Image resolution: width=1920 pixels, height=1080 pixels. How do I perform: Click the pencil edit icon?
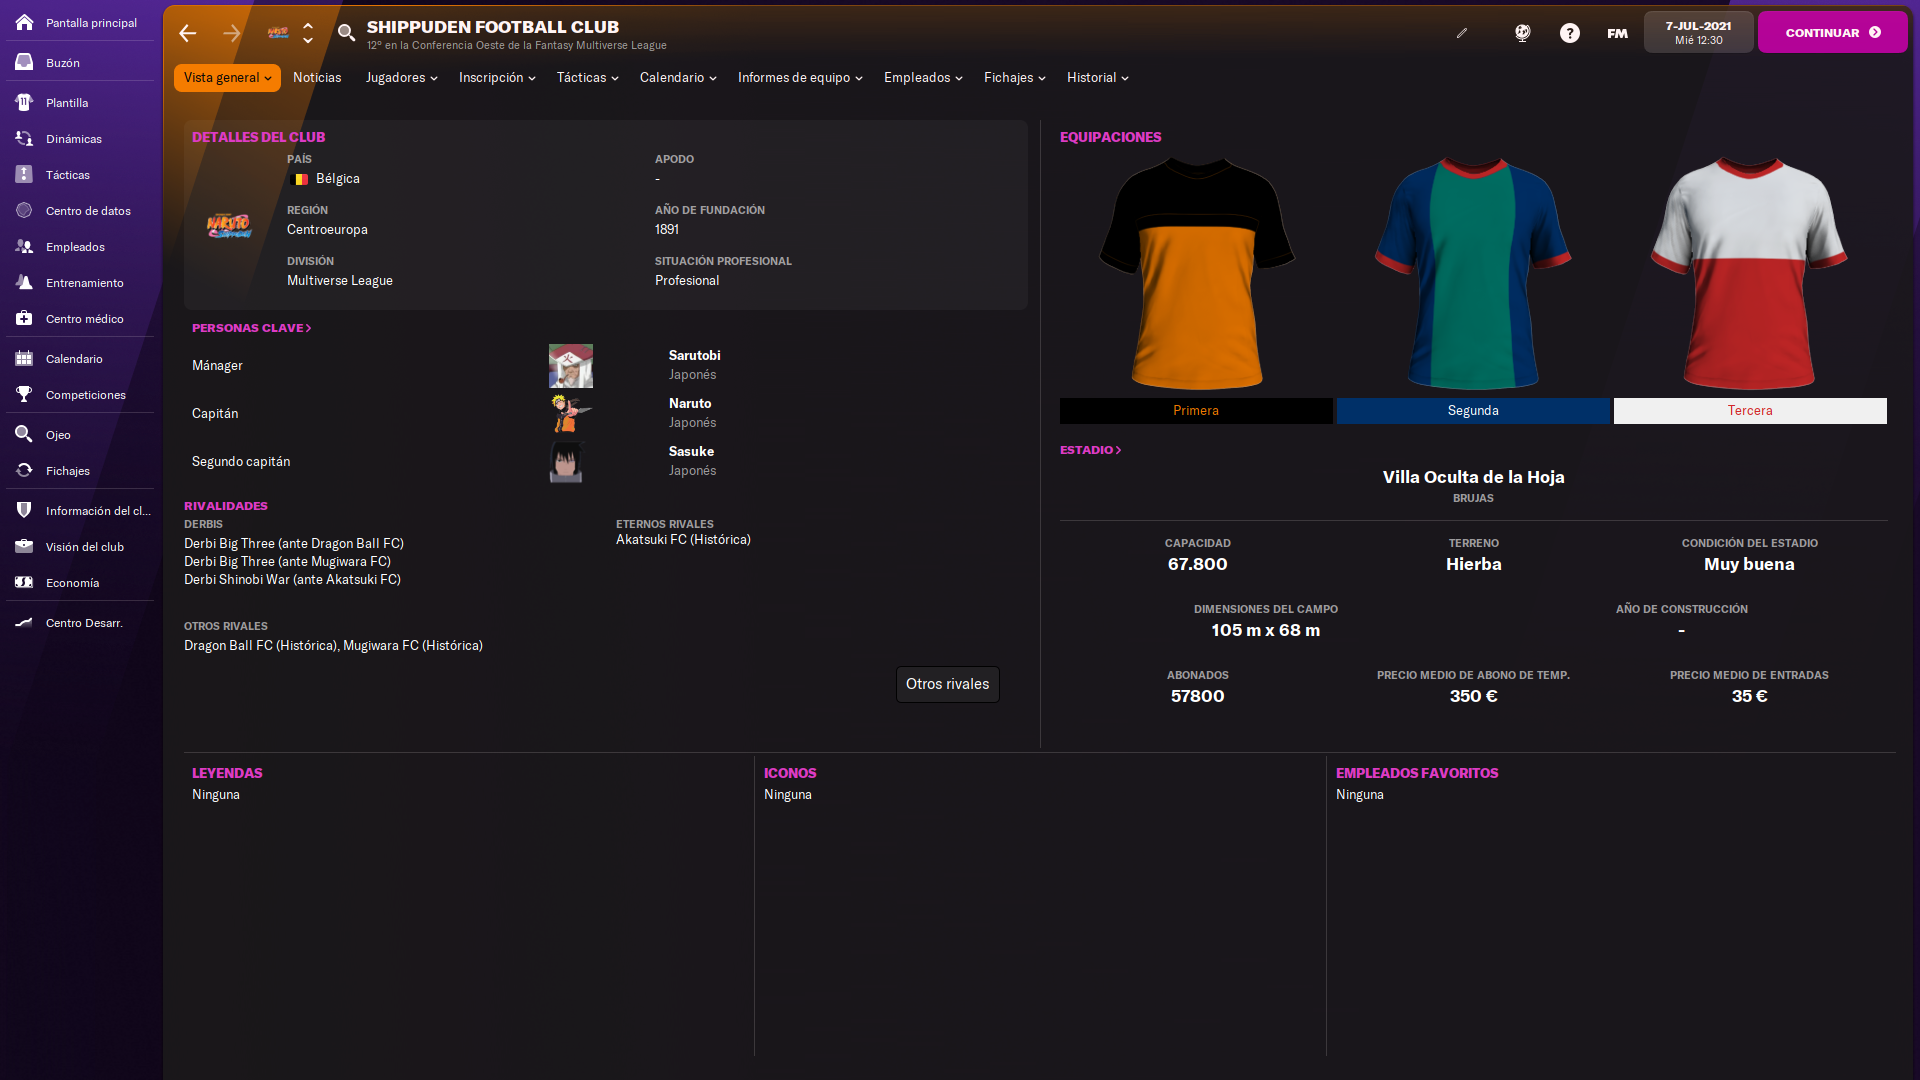point(1462,33)
